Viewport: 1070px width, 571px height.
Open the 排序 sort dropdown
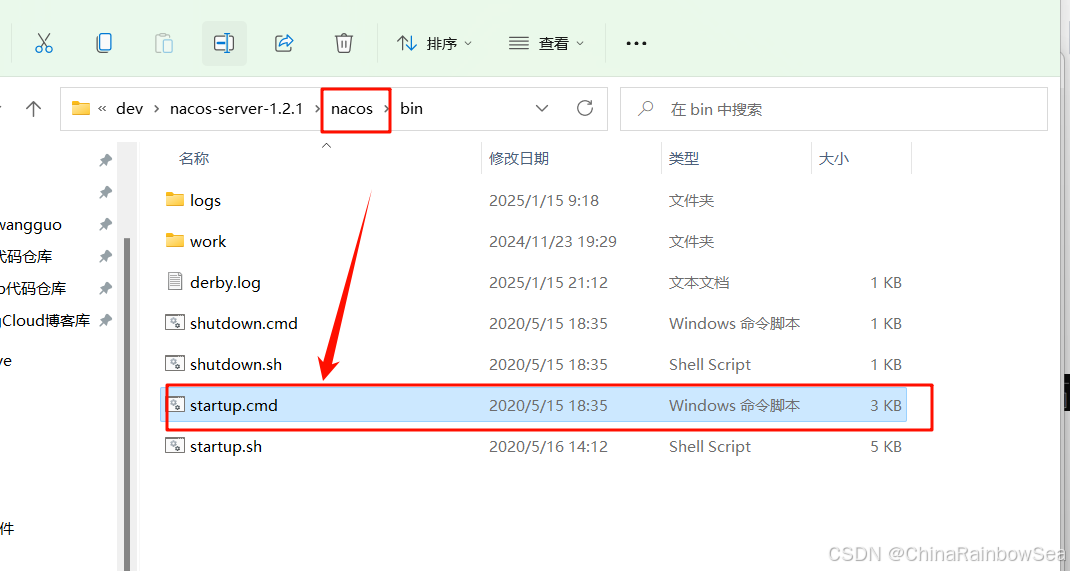click(434, 43)
